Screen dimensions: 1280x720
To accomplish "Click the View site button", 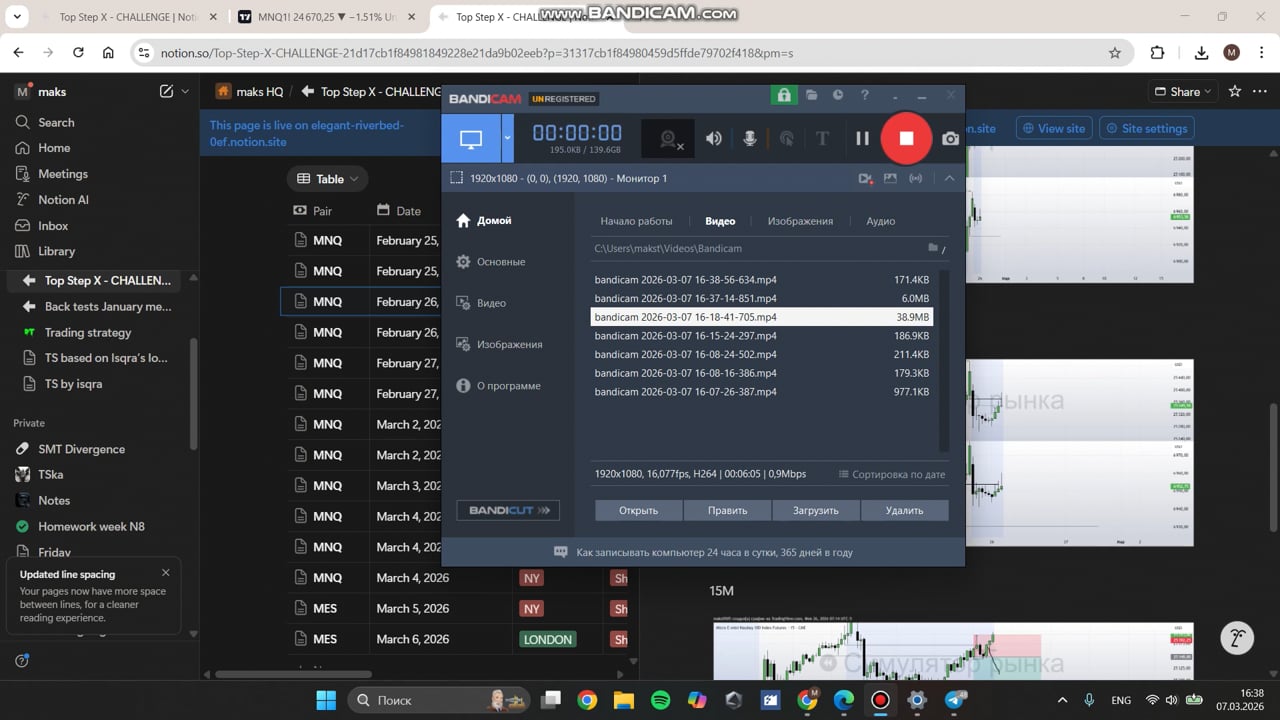I will pos(1053,128).
